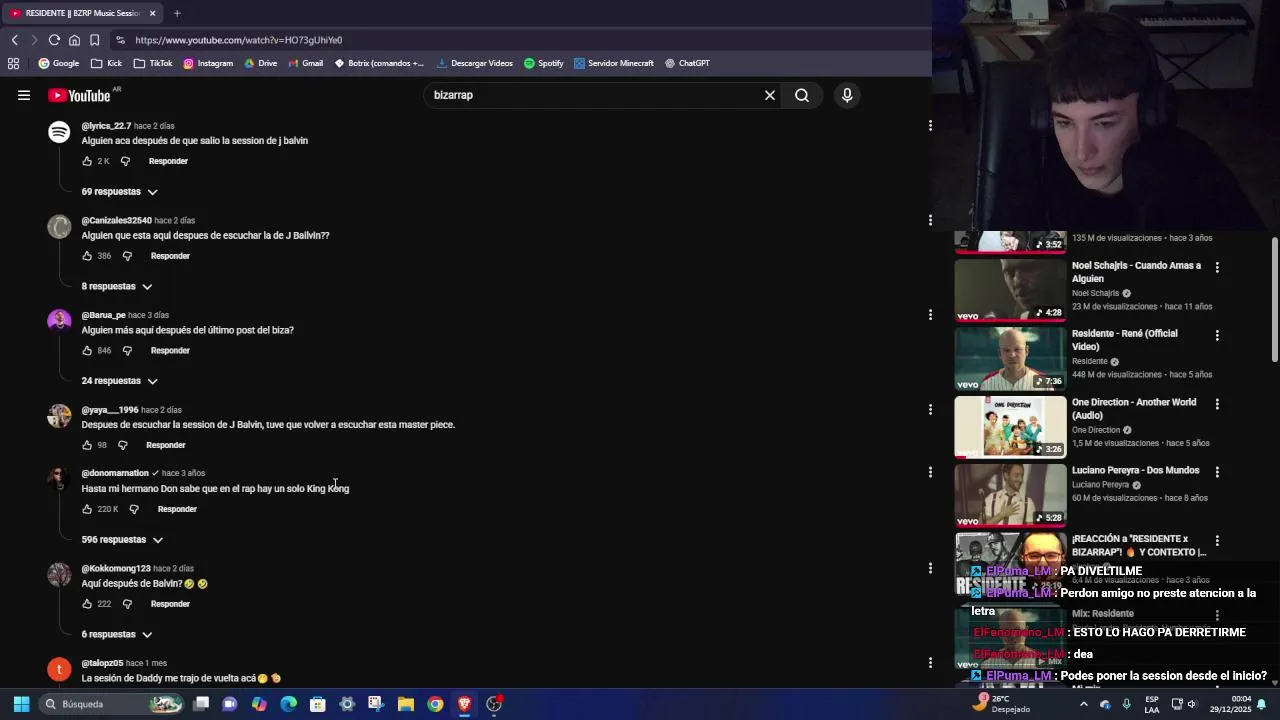
Task: Open the Instagram bookmark
Action: coord(208,63)
